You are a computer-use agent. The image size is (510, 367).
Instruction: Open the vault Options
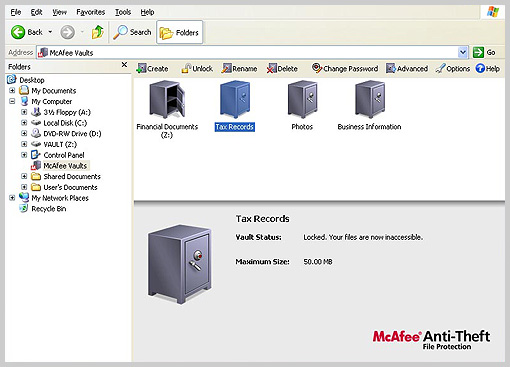[x=453, y=69]
